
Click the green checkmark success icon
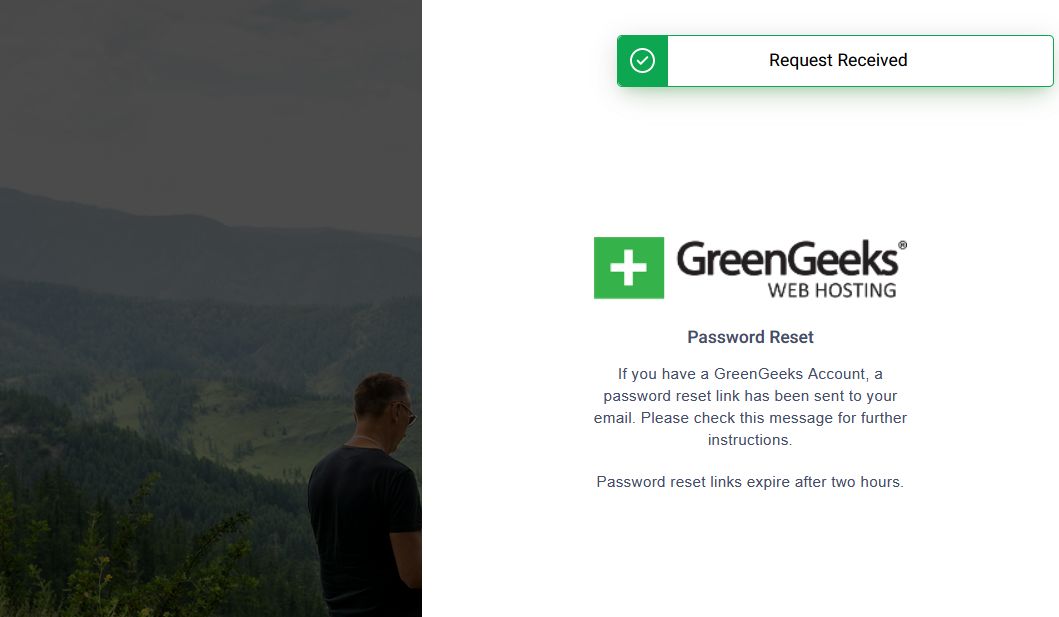(x=642, y=61)
